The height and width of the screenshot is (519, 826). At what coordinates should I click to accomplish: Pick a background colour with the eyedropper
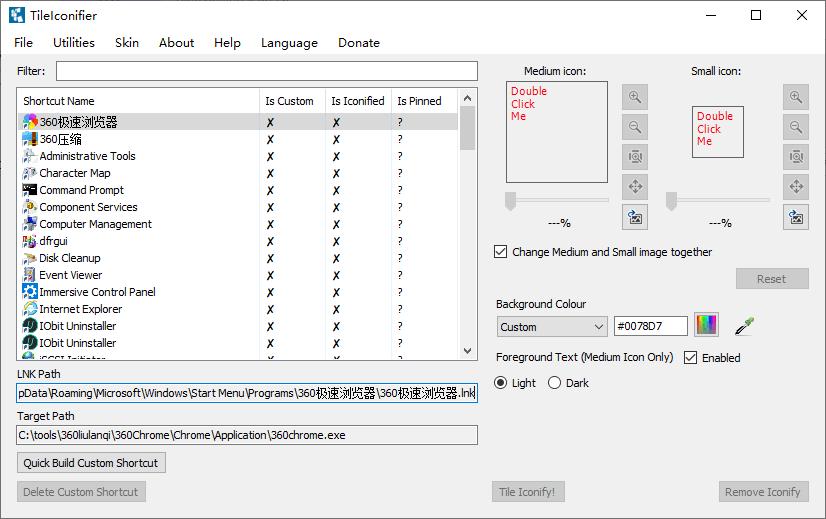click(744, 326)
